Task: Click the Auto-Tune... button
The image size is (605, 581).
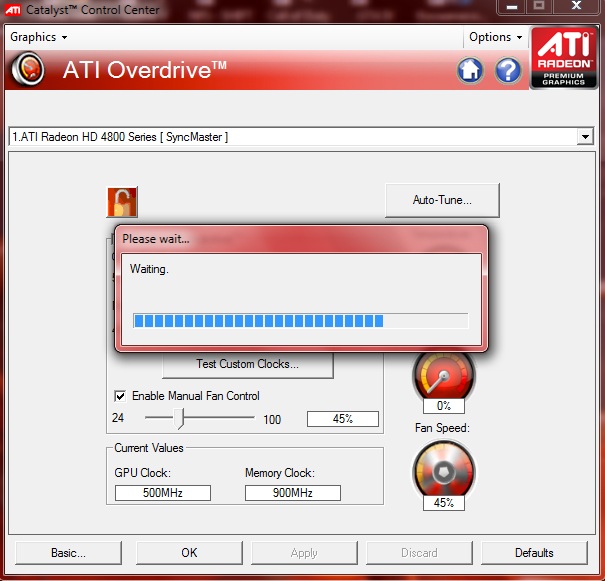Action: (x=442, y=200)
